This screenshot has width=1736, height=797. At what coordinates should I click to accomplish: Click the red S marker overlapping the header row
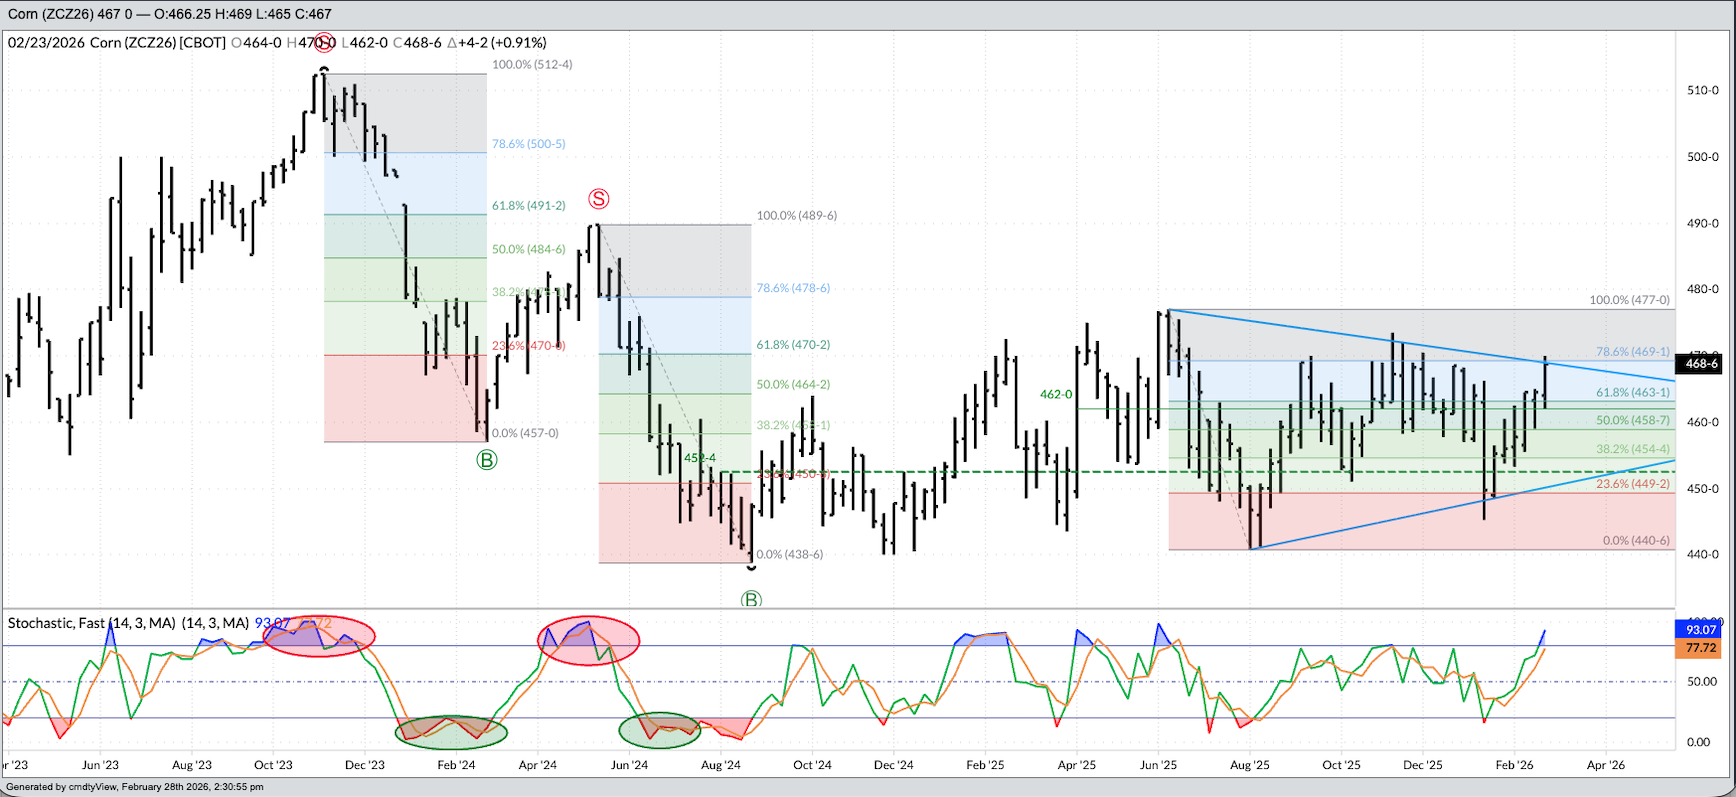[324, 43]
